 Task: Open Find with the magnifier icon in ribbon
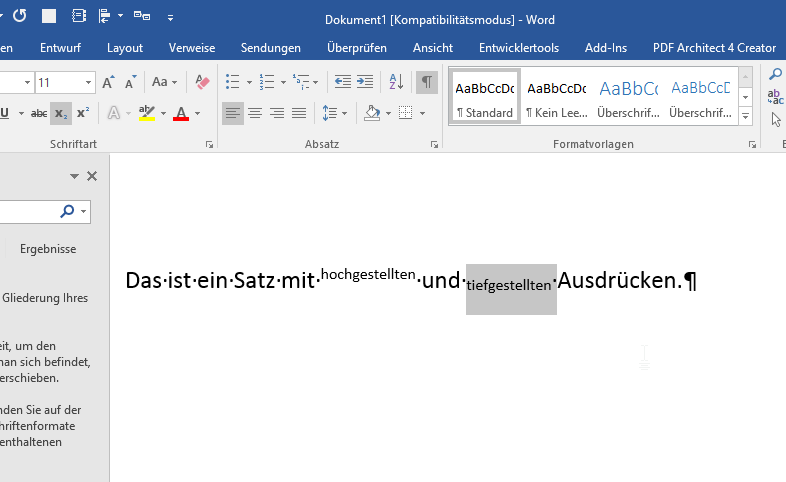coord(775,74)
